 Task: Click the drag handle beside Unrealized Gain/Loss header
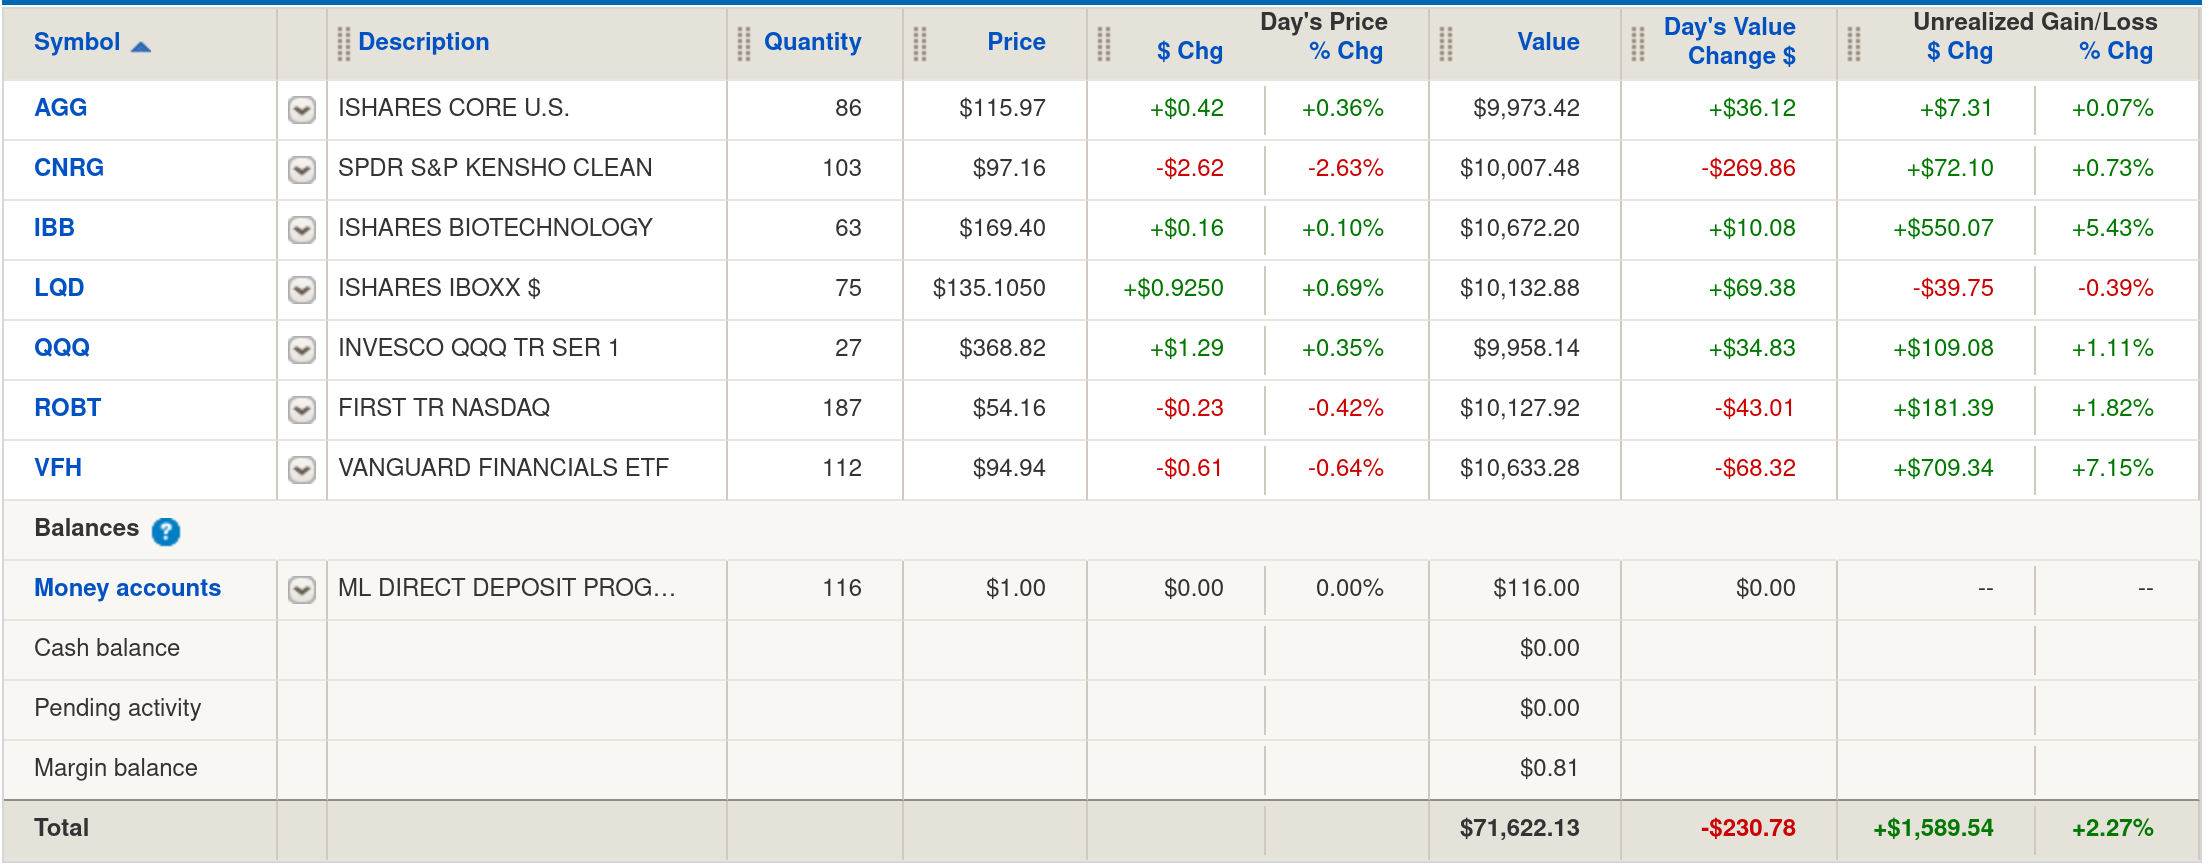1853,43
